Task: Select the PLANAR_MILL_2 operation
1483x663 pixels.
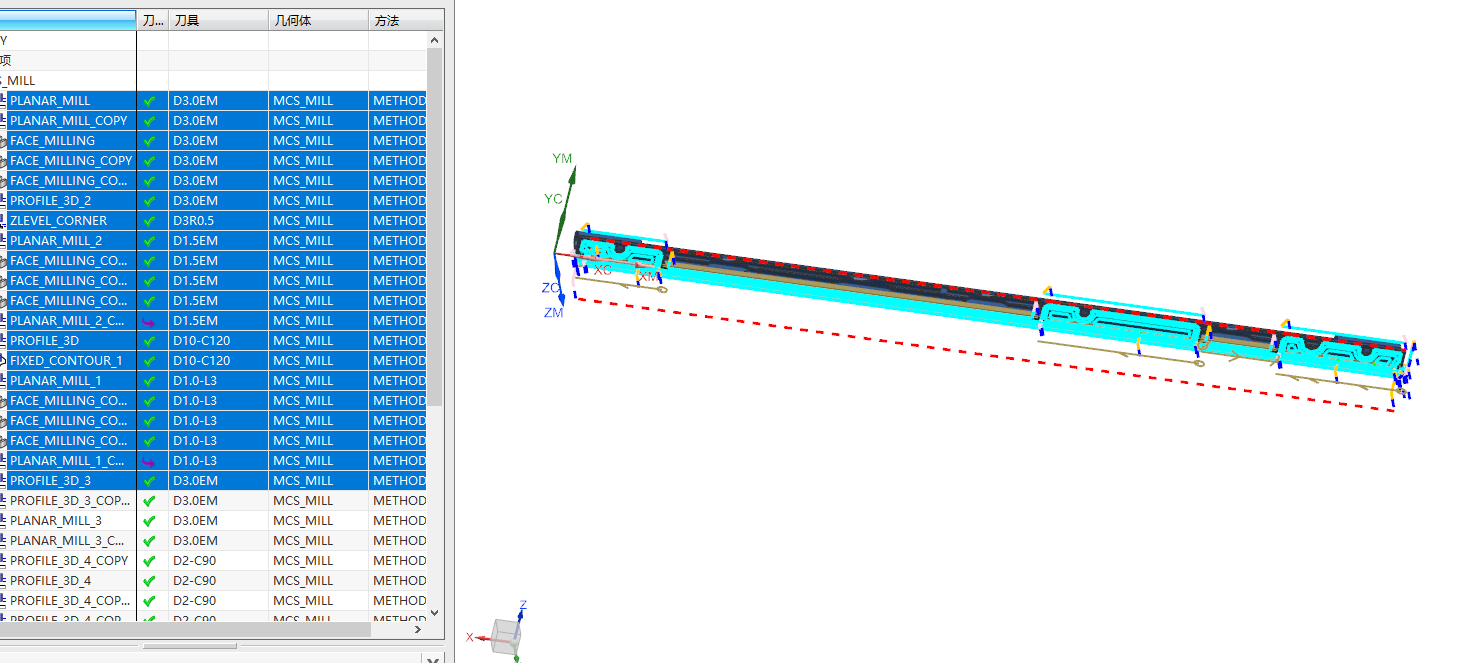Action: pyautogui.click(x=56, y=241)
